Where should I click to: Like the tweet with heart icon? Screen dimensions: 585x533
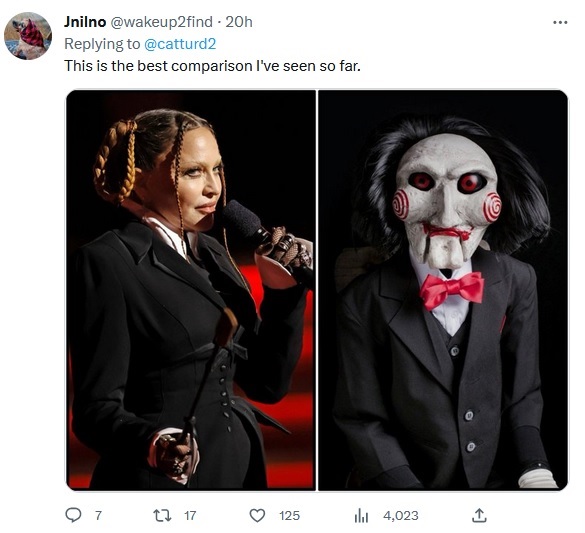point(257,516)
